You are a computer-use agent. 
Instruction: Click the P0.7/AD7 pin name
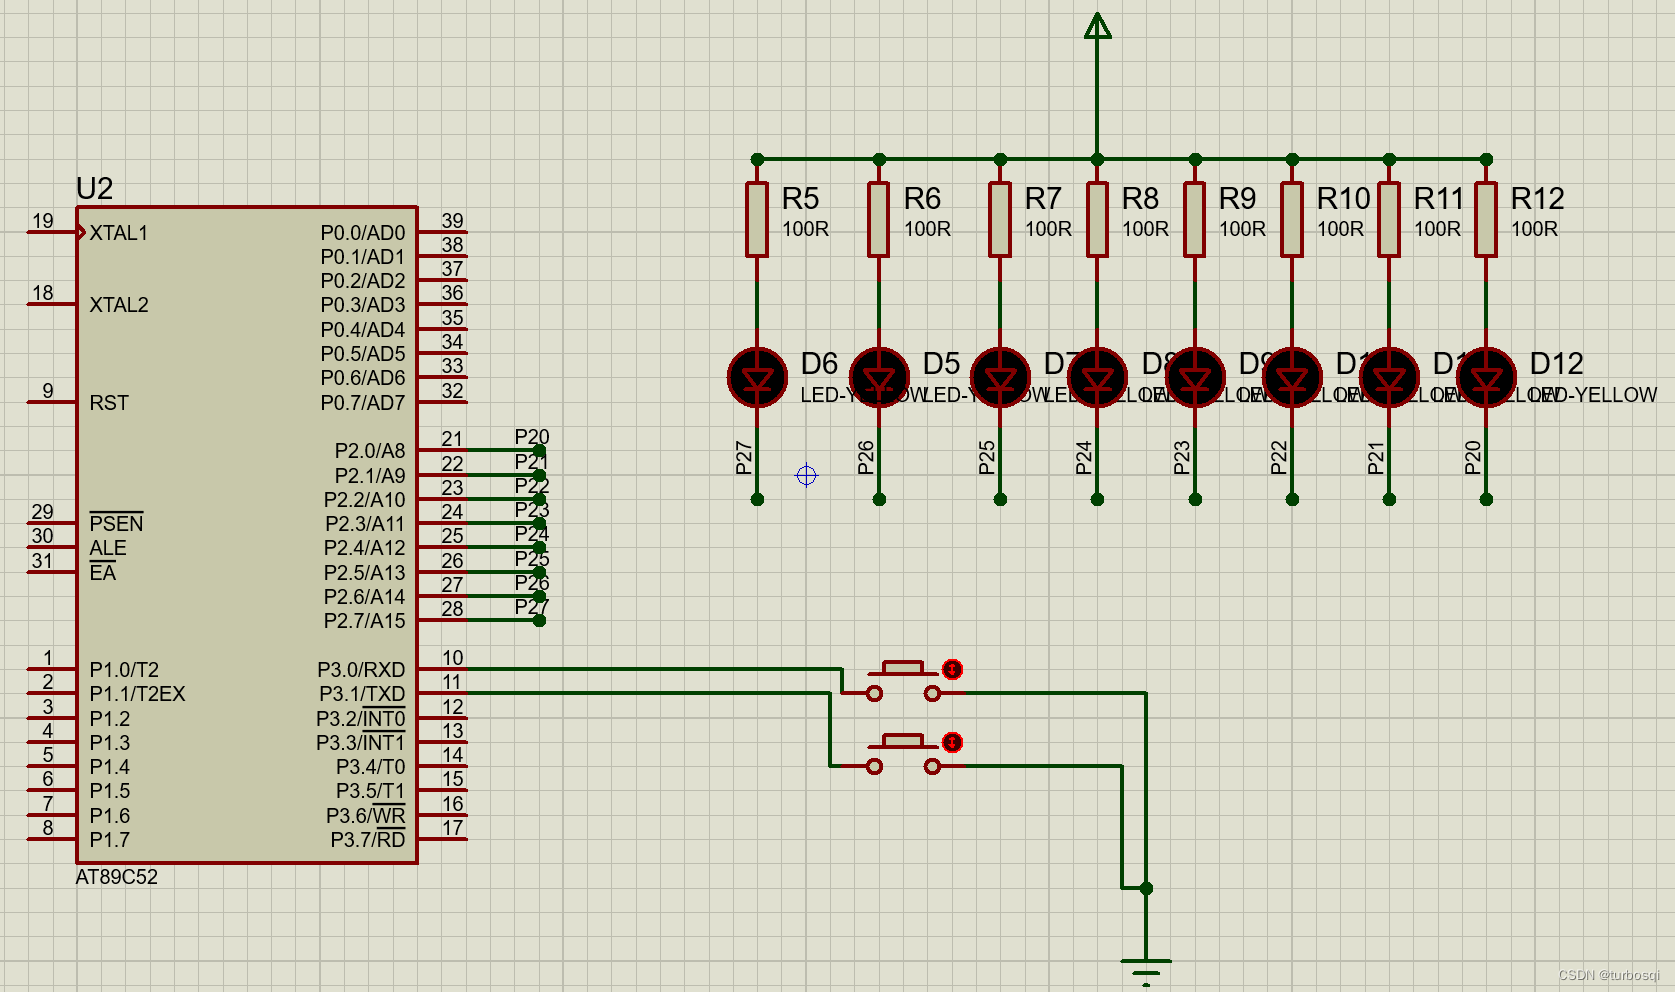[x=363, y=403]
